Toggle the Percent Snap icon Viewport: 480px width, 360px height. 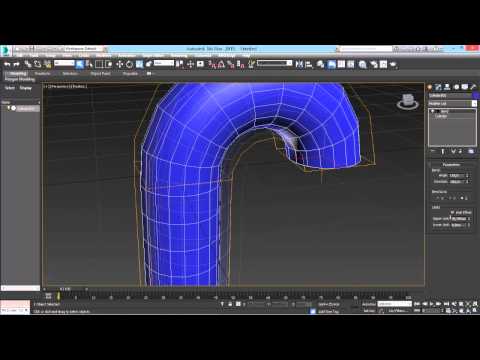click(231, 64)
